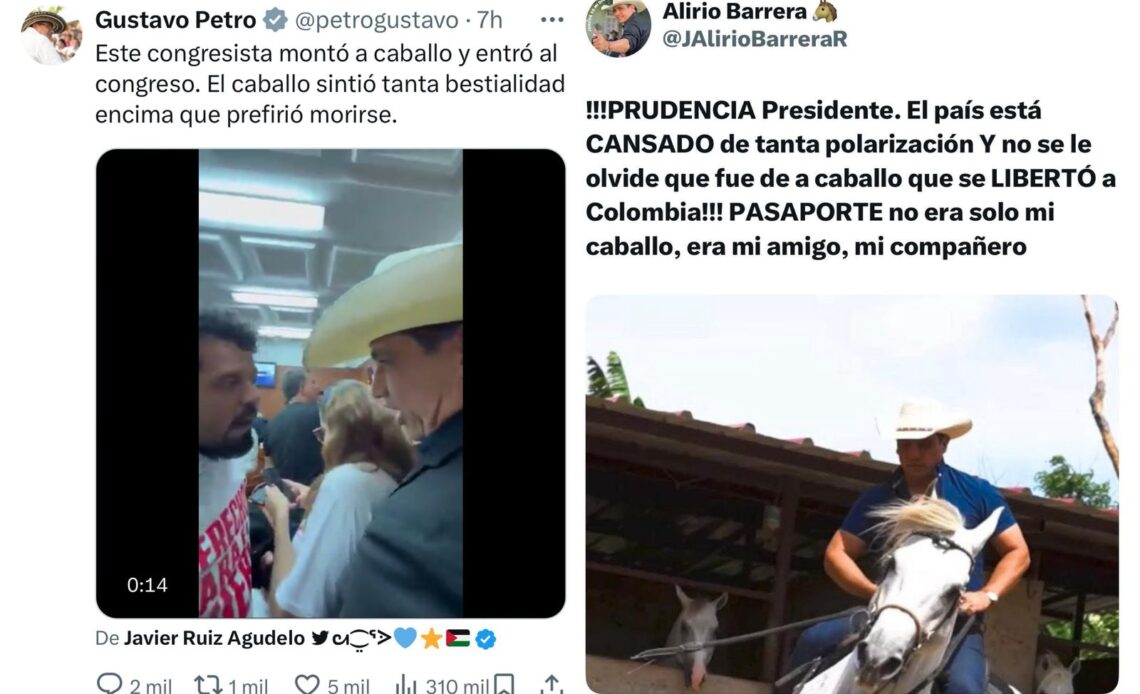The height and width of the screenshot is (694, 1140).
Task: Click the Alirio Barrera display name
Action: click(734, 11)
